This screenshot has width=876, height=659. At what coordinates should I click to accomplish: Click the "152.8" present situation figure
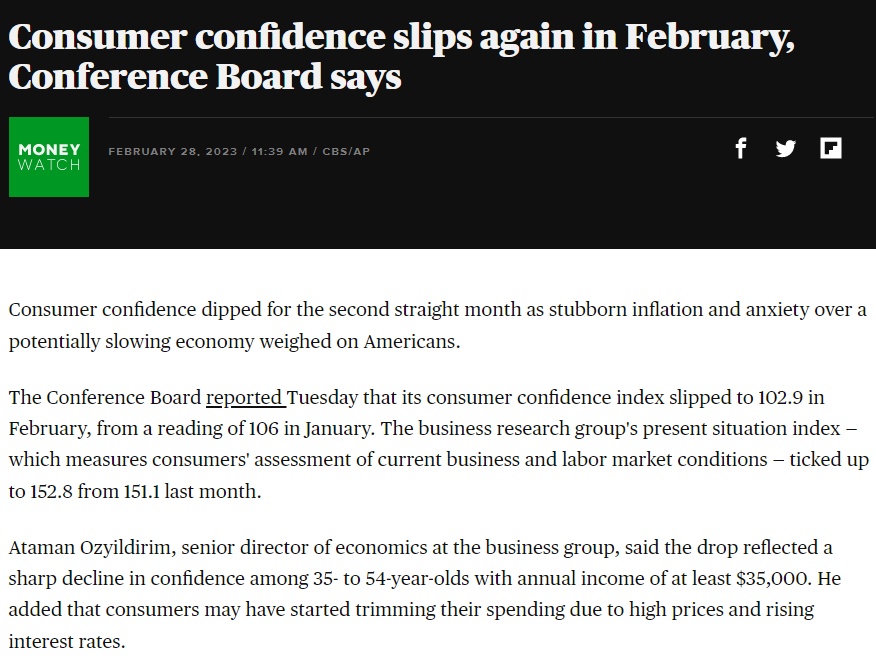[x=51, y=491]
